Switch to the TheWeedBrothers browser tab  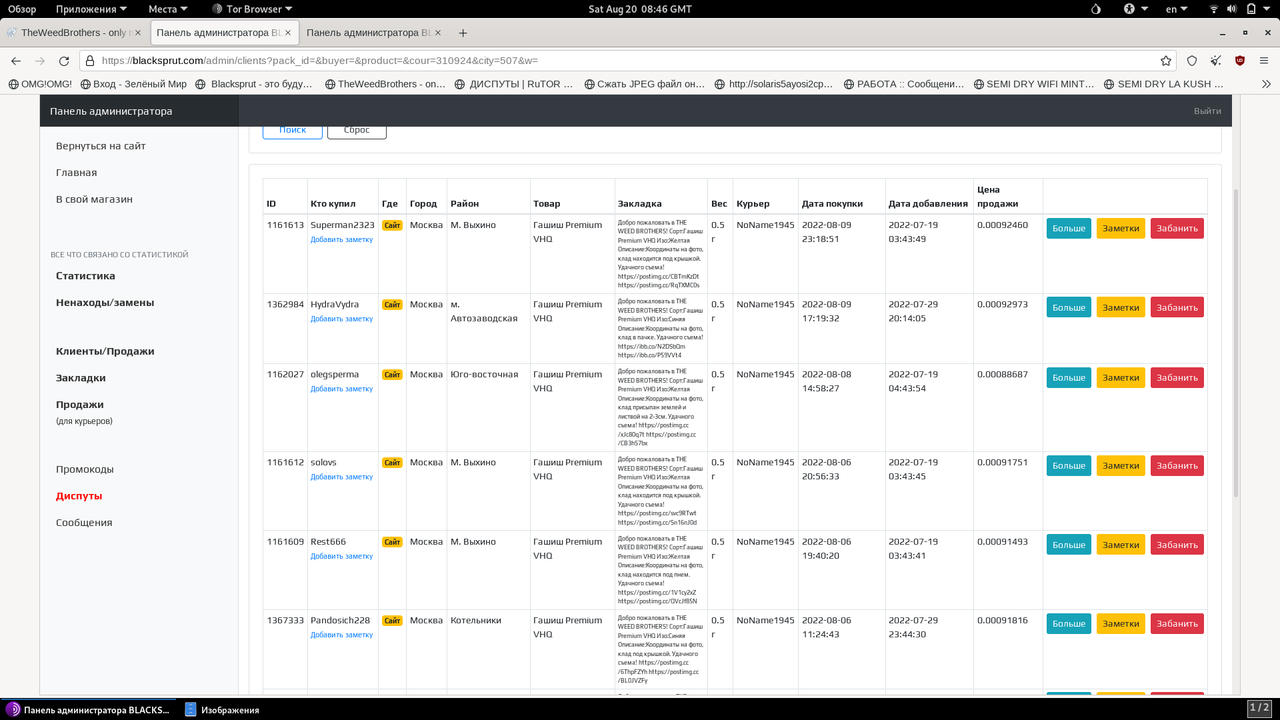click(75, 33)
